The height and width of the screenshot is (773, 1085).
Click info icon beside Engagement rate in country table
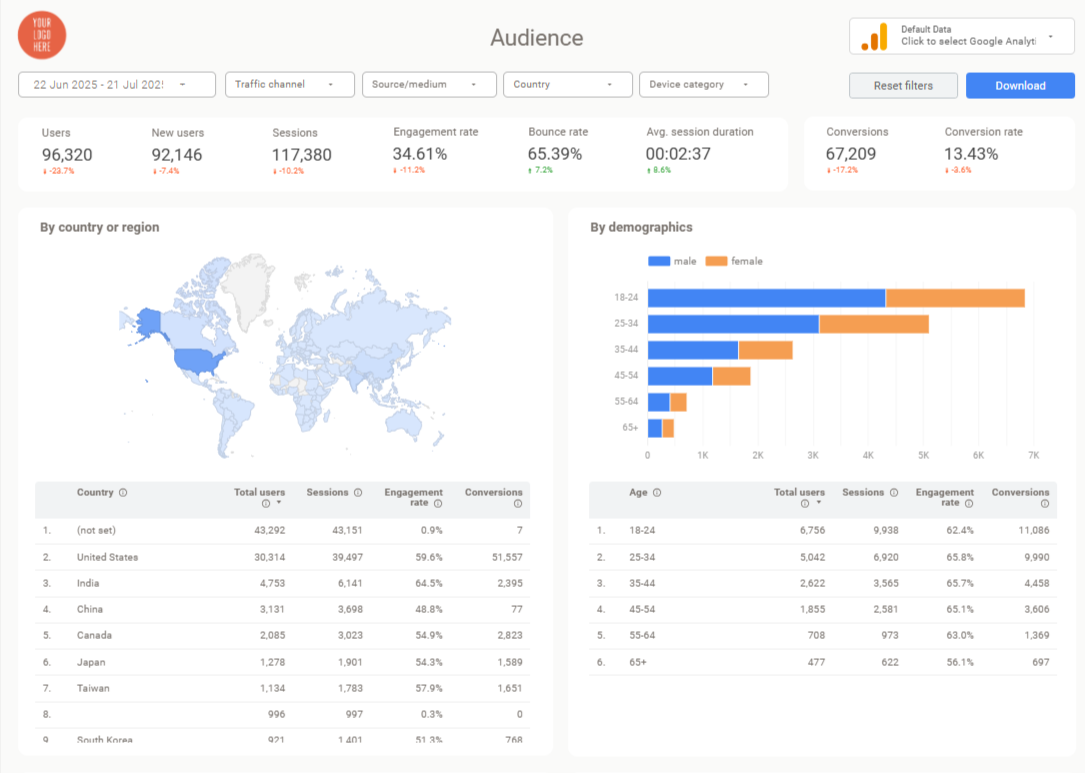(x=438, y=504)
